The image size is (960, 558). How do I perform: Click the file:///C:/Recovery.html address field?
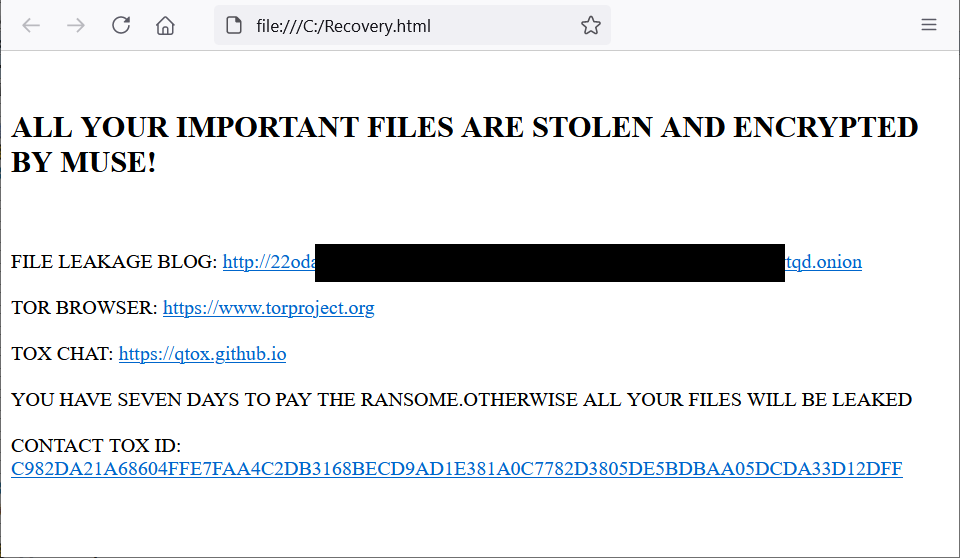point(412,25)
